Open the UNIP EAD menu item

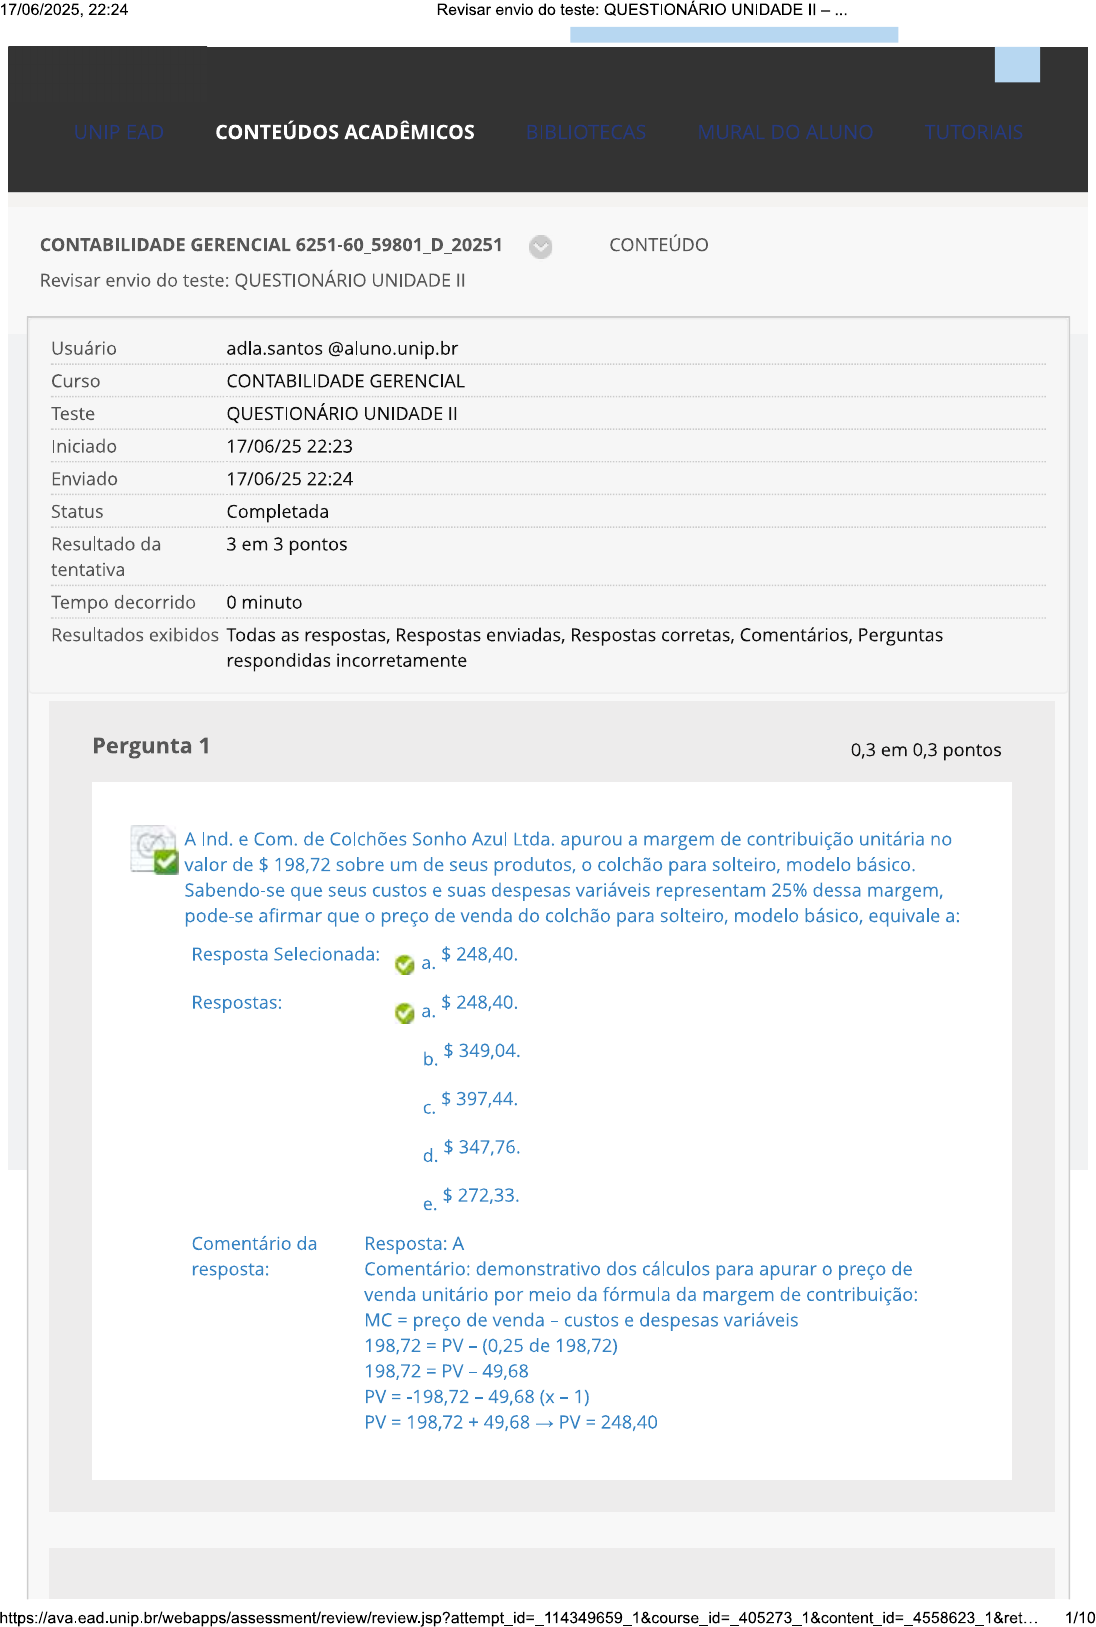[x=119, y=132]
